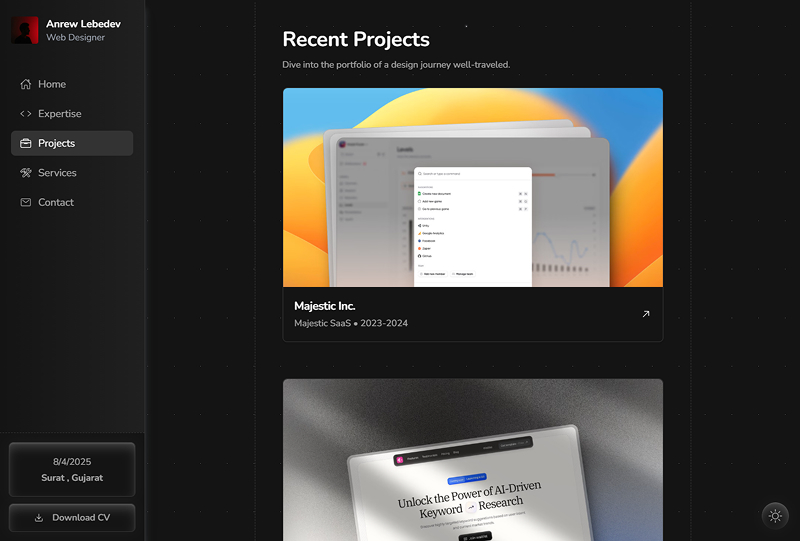800x541 pixels.
Task: Navigate to Services section
Action: 72,173
